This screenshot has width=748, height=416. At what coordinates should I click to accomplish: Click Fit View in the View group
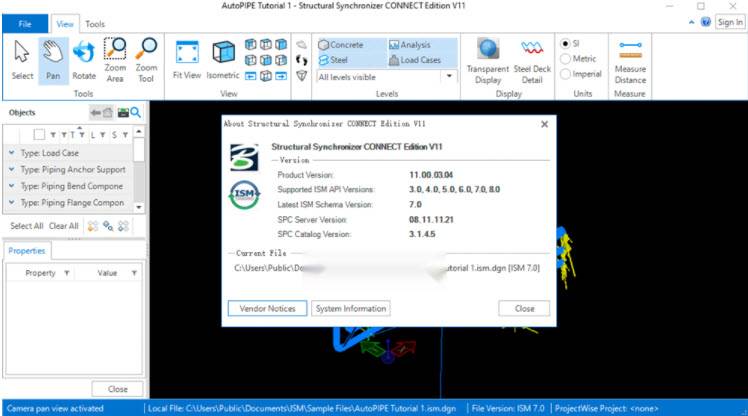pos(187,61)
